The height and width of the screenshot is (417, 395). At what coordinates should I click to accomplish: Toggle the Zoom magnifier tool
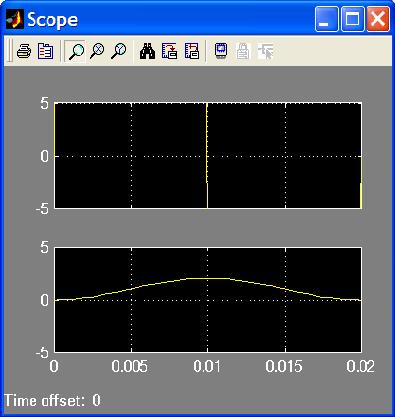[x=76, y=51]
